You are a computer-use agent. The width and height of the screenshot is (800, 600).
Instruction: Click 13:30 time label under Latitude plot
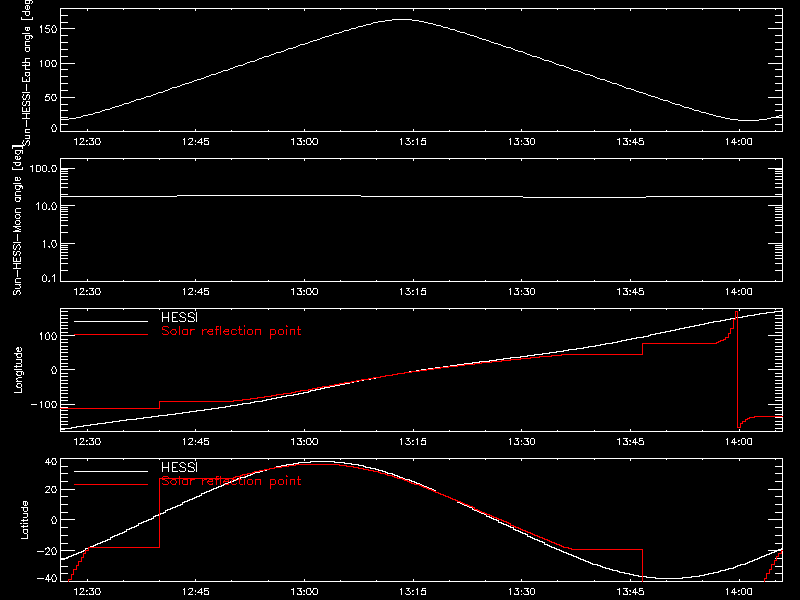tap(521, 592)
